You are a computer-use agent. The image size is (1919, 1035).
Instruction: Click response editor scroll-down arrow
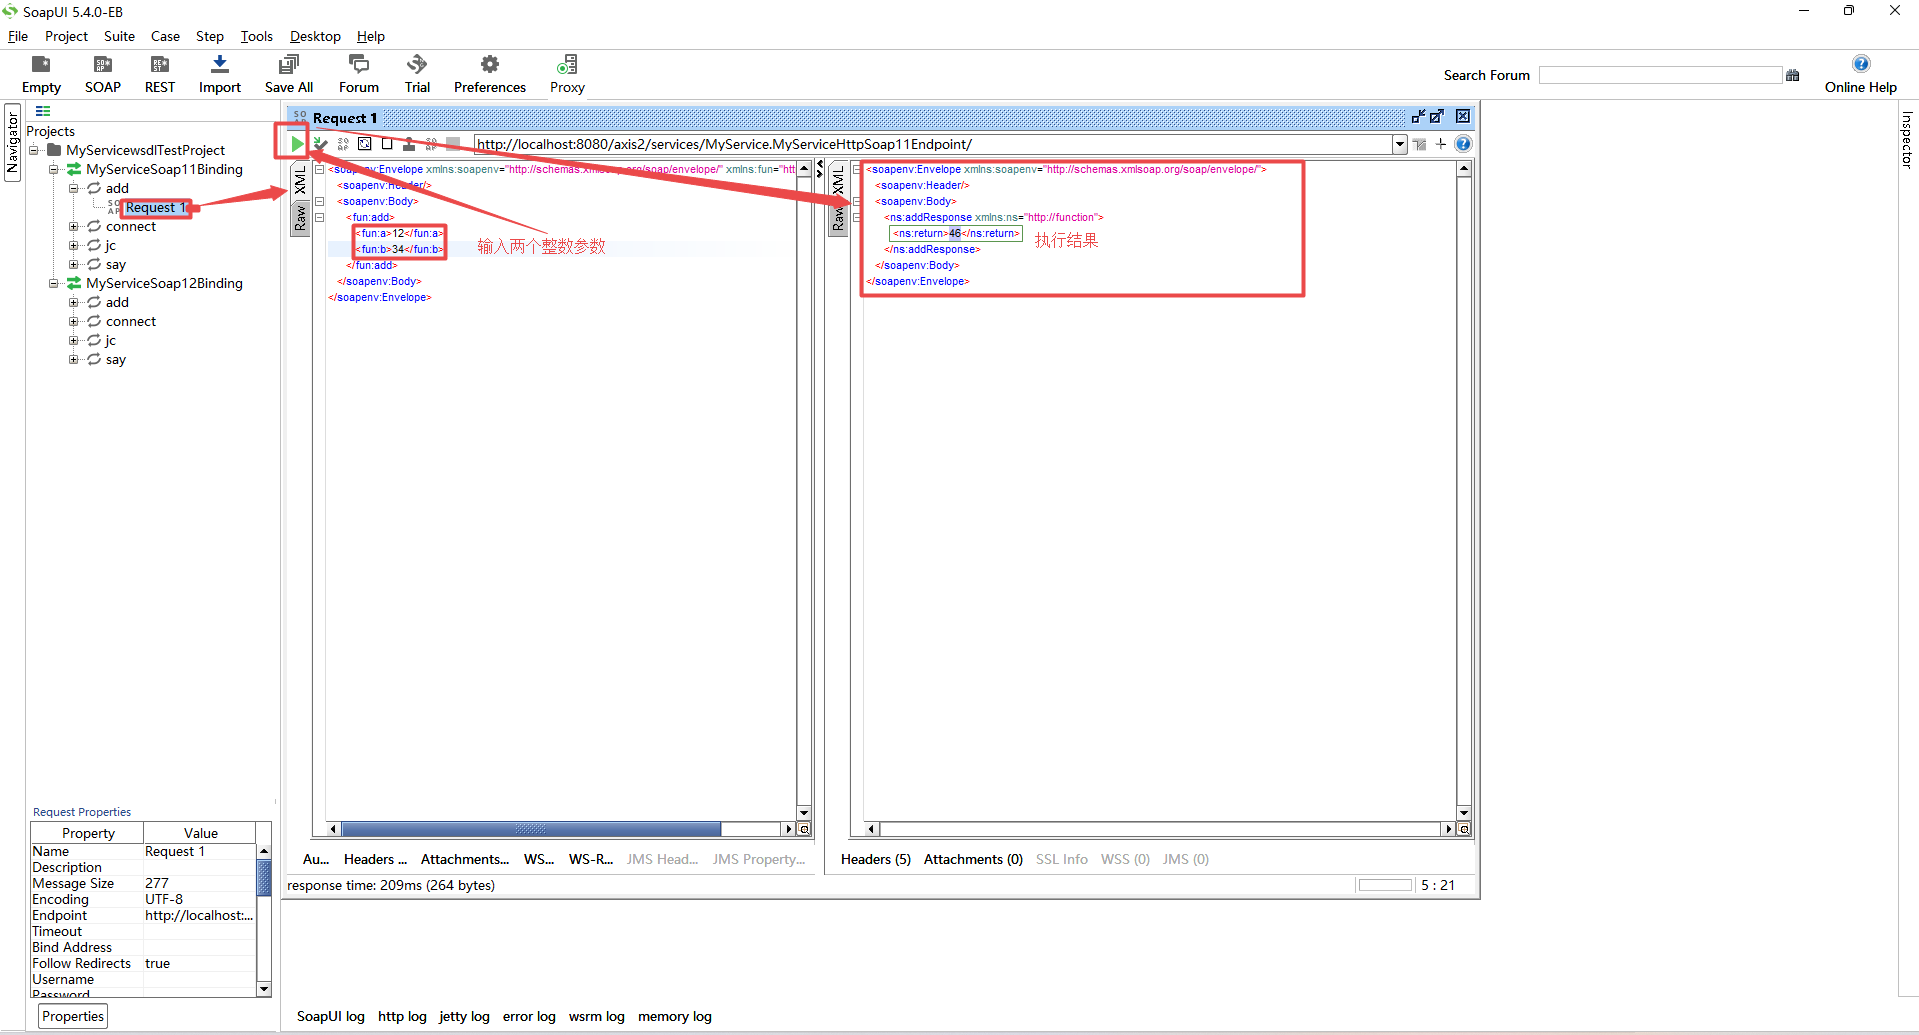click(1464, 813)
